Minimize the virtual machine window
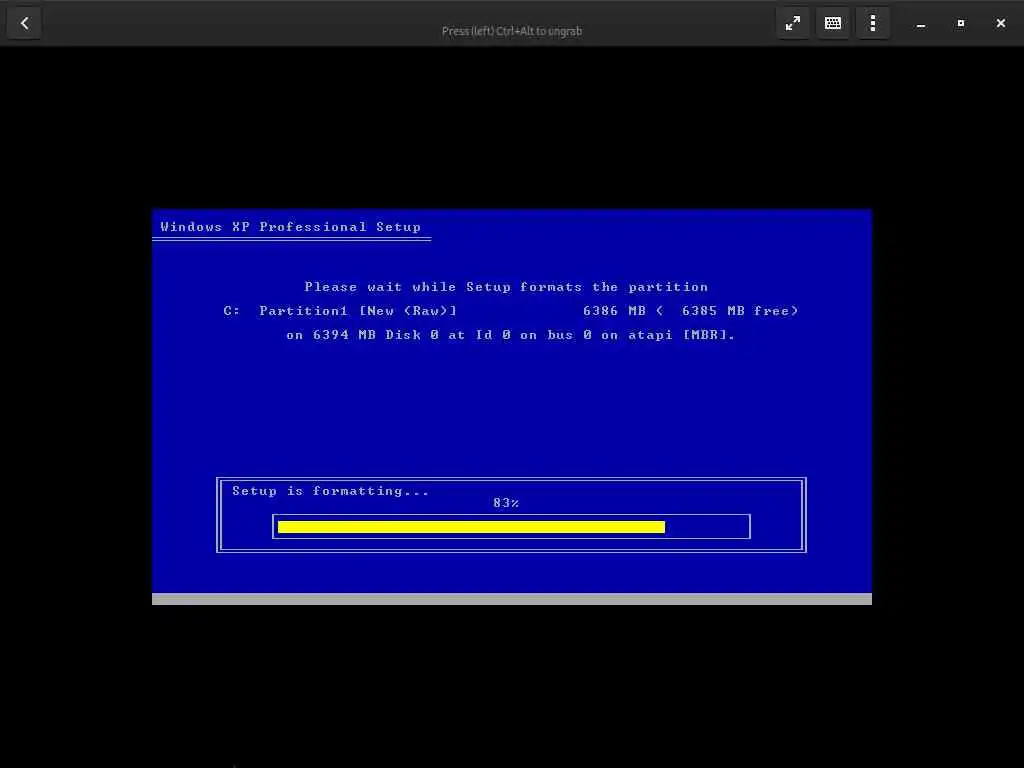1024x768 pixels. 921,24
